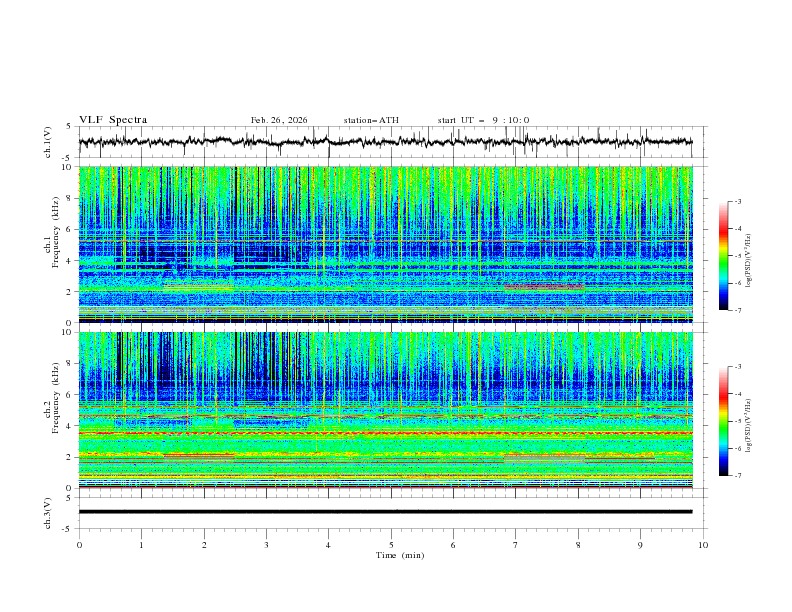Image resolution: width=792 pixels, height=612 pixels.
Task: Click the "-5" tick on ch.1 color bar
Action: 738,256
